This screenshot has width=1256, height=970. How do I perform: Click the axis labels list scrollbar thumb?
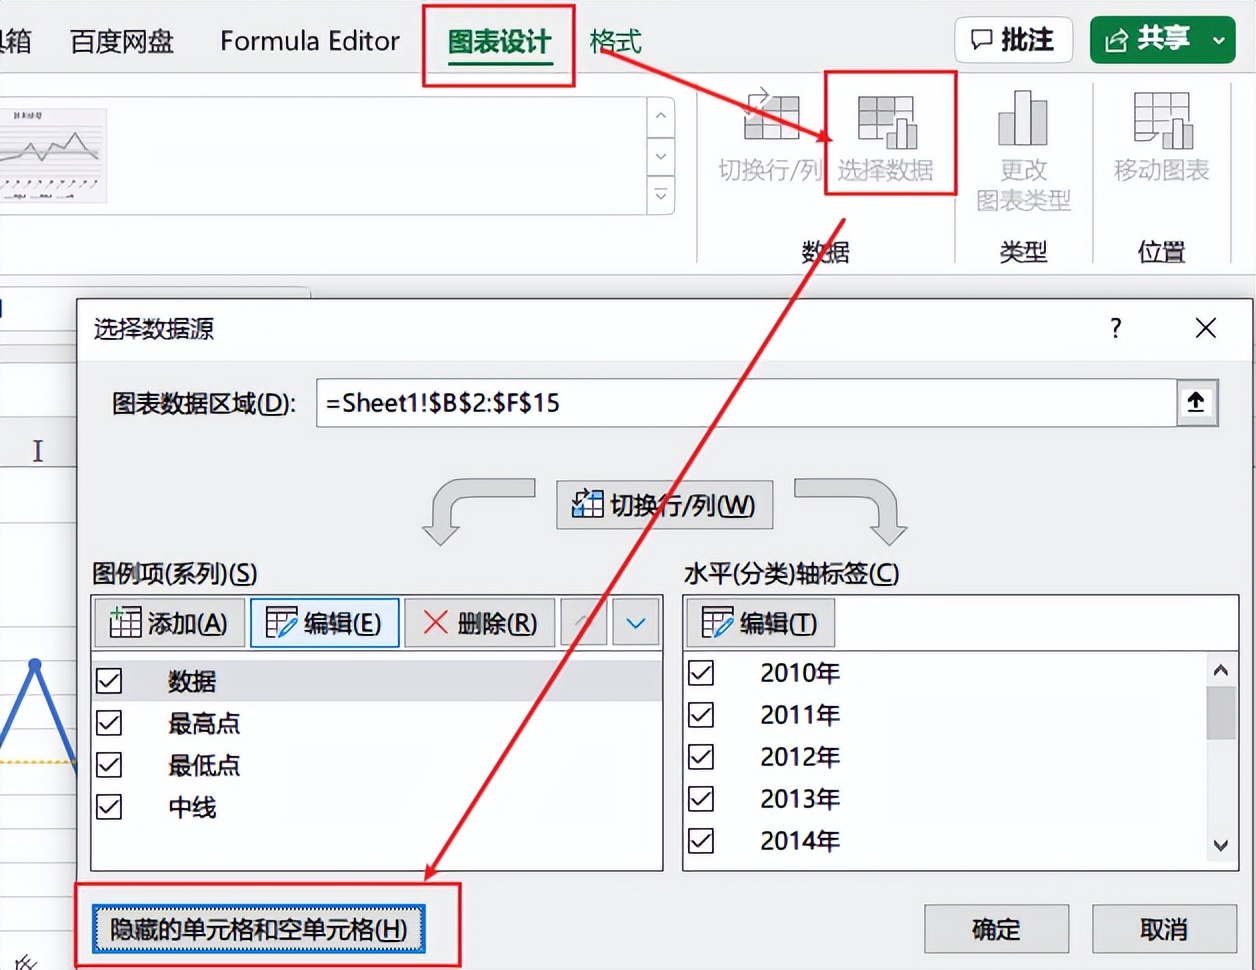(x=1220, y=713)
